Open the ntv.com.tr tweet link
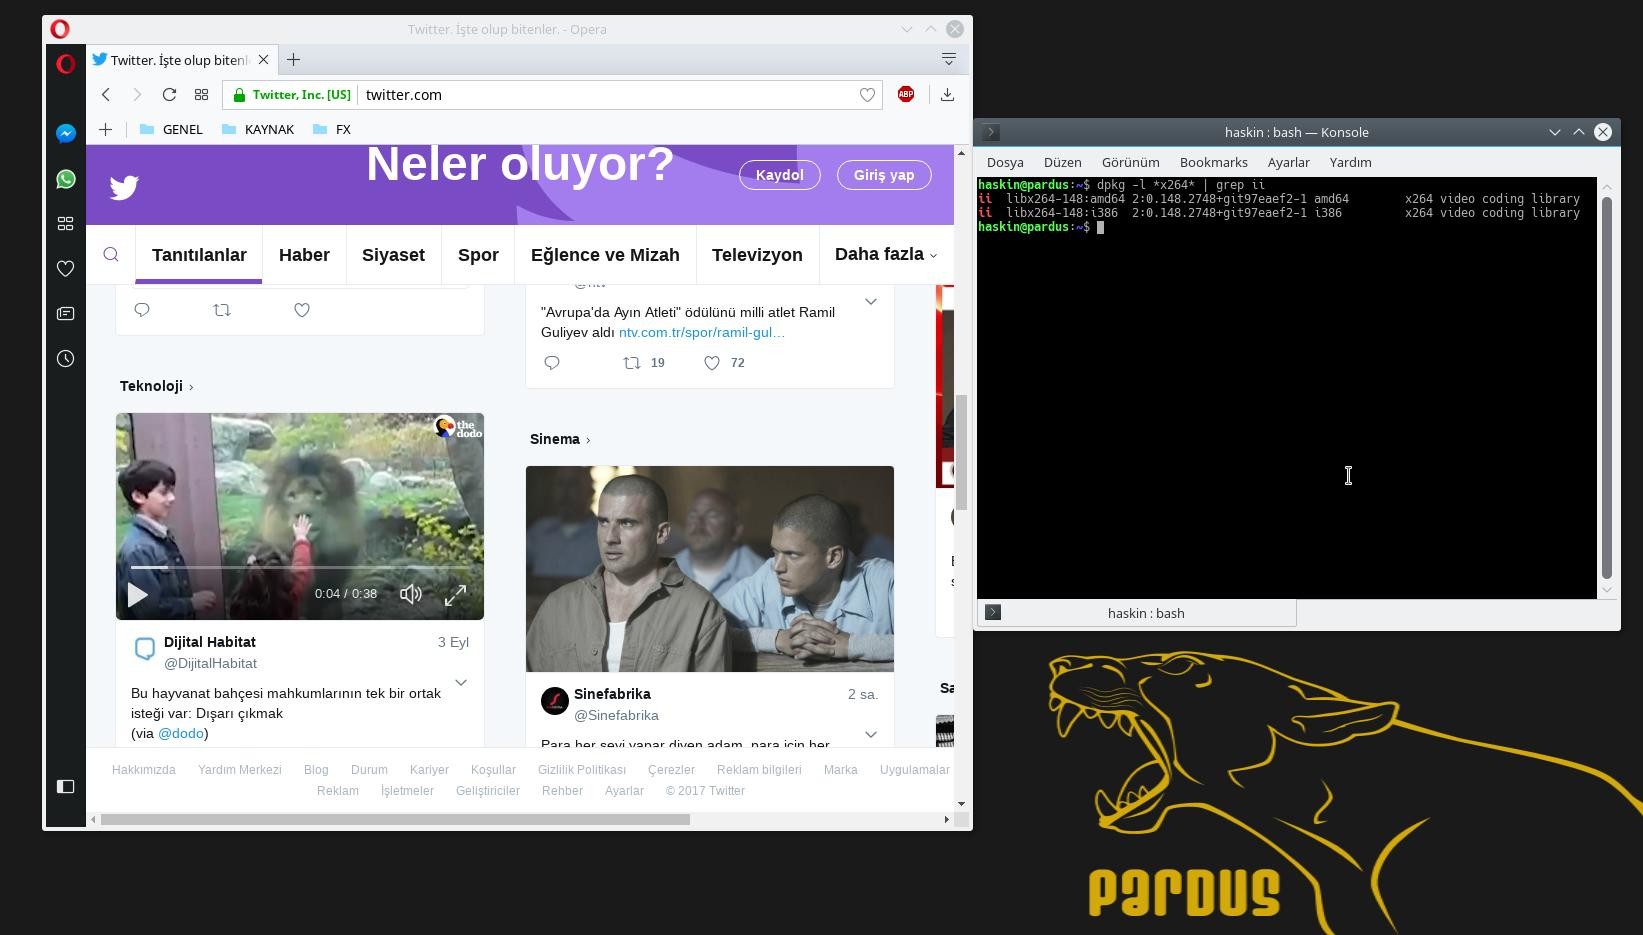 click(x=701, y=332)
